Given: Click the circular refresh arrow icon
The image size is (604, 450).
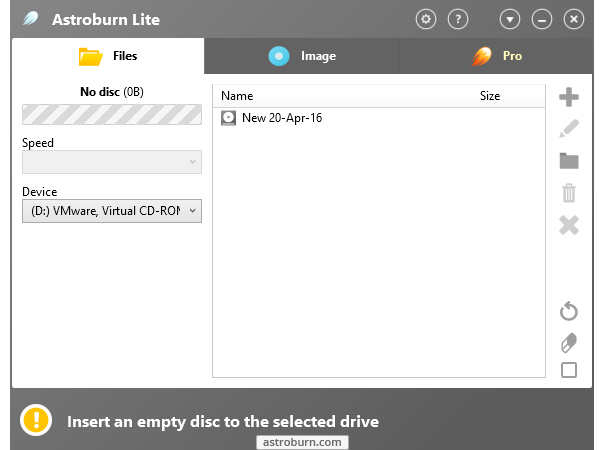Looking at the screenshot, I should pyautogui.click(x=569, y=311).
